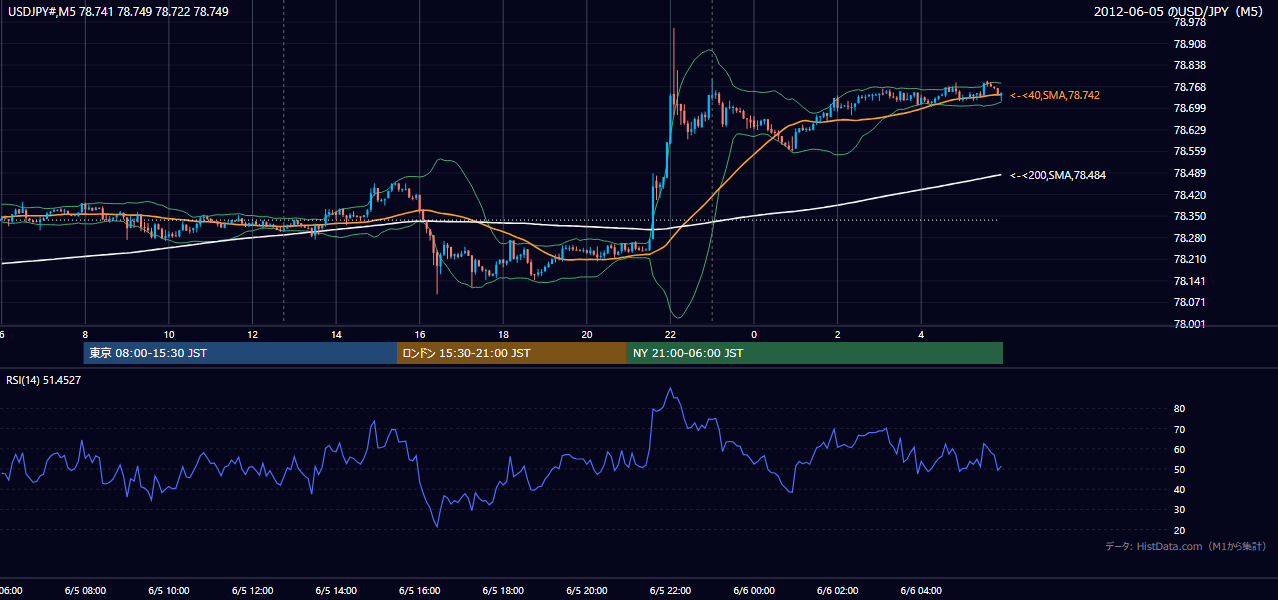Click the 6/5 16:00 date label
This screenshot has height=600, width=1278.
pos(420,590)
